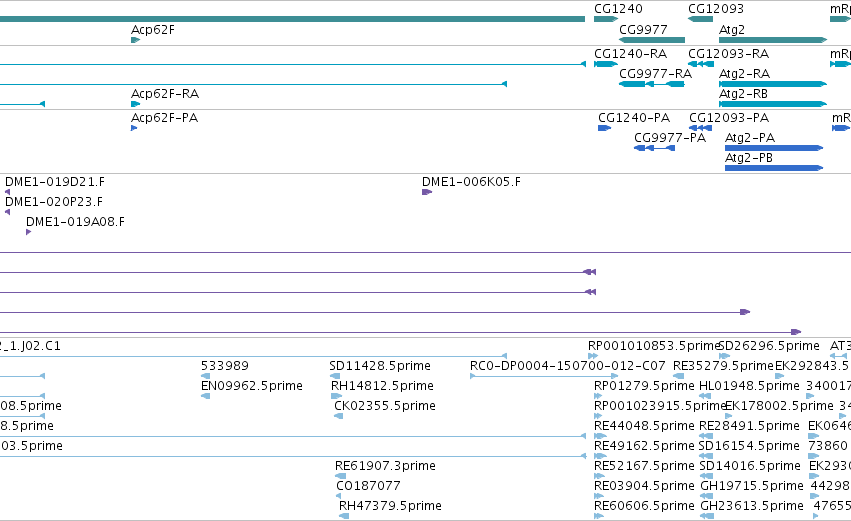This screenshot has width=851, height=521.
Task: Select the CG9977 gene bar
Action: coord(652,40)
